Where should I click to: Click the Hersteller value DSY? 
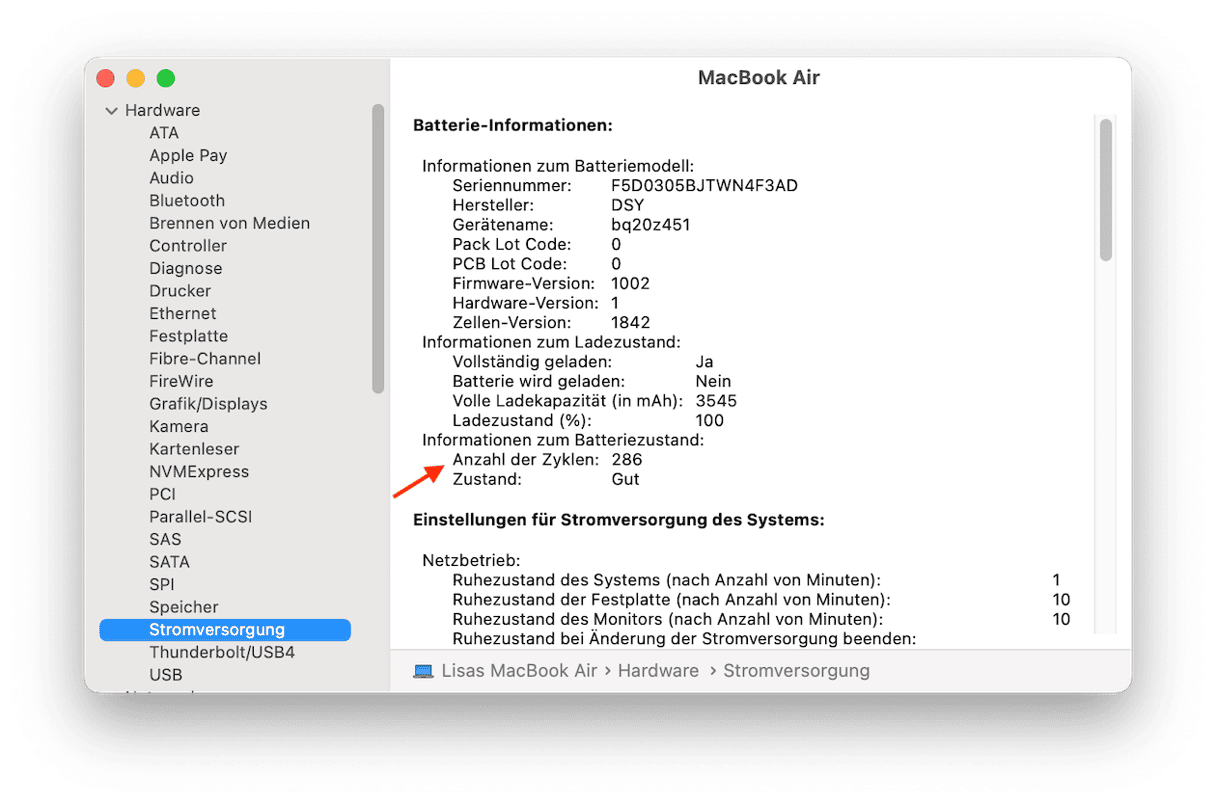click(x=628, y=205)
